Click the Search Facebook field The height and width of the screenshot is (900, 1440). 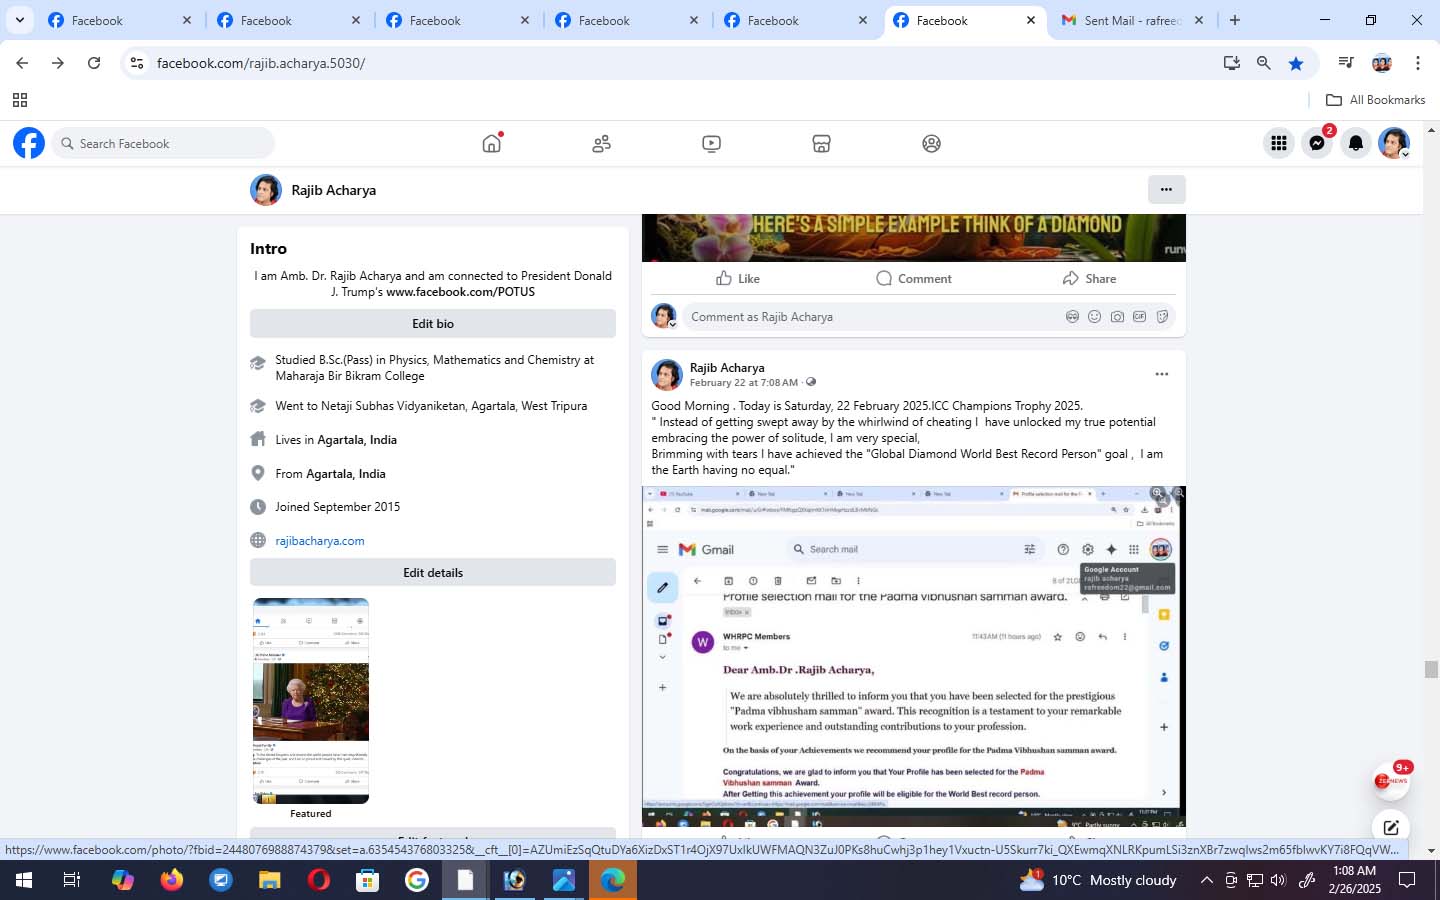(163, 143)
